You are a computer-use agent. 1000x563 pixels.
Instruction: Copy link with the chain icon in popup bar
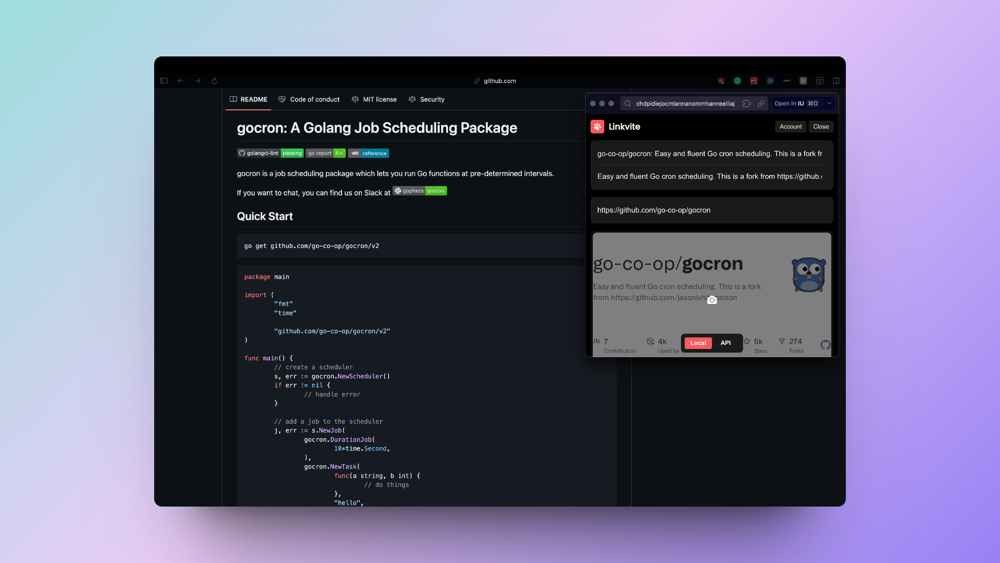pyautogui.click(x=761, y=103)
